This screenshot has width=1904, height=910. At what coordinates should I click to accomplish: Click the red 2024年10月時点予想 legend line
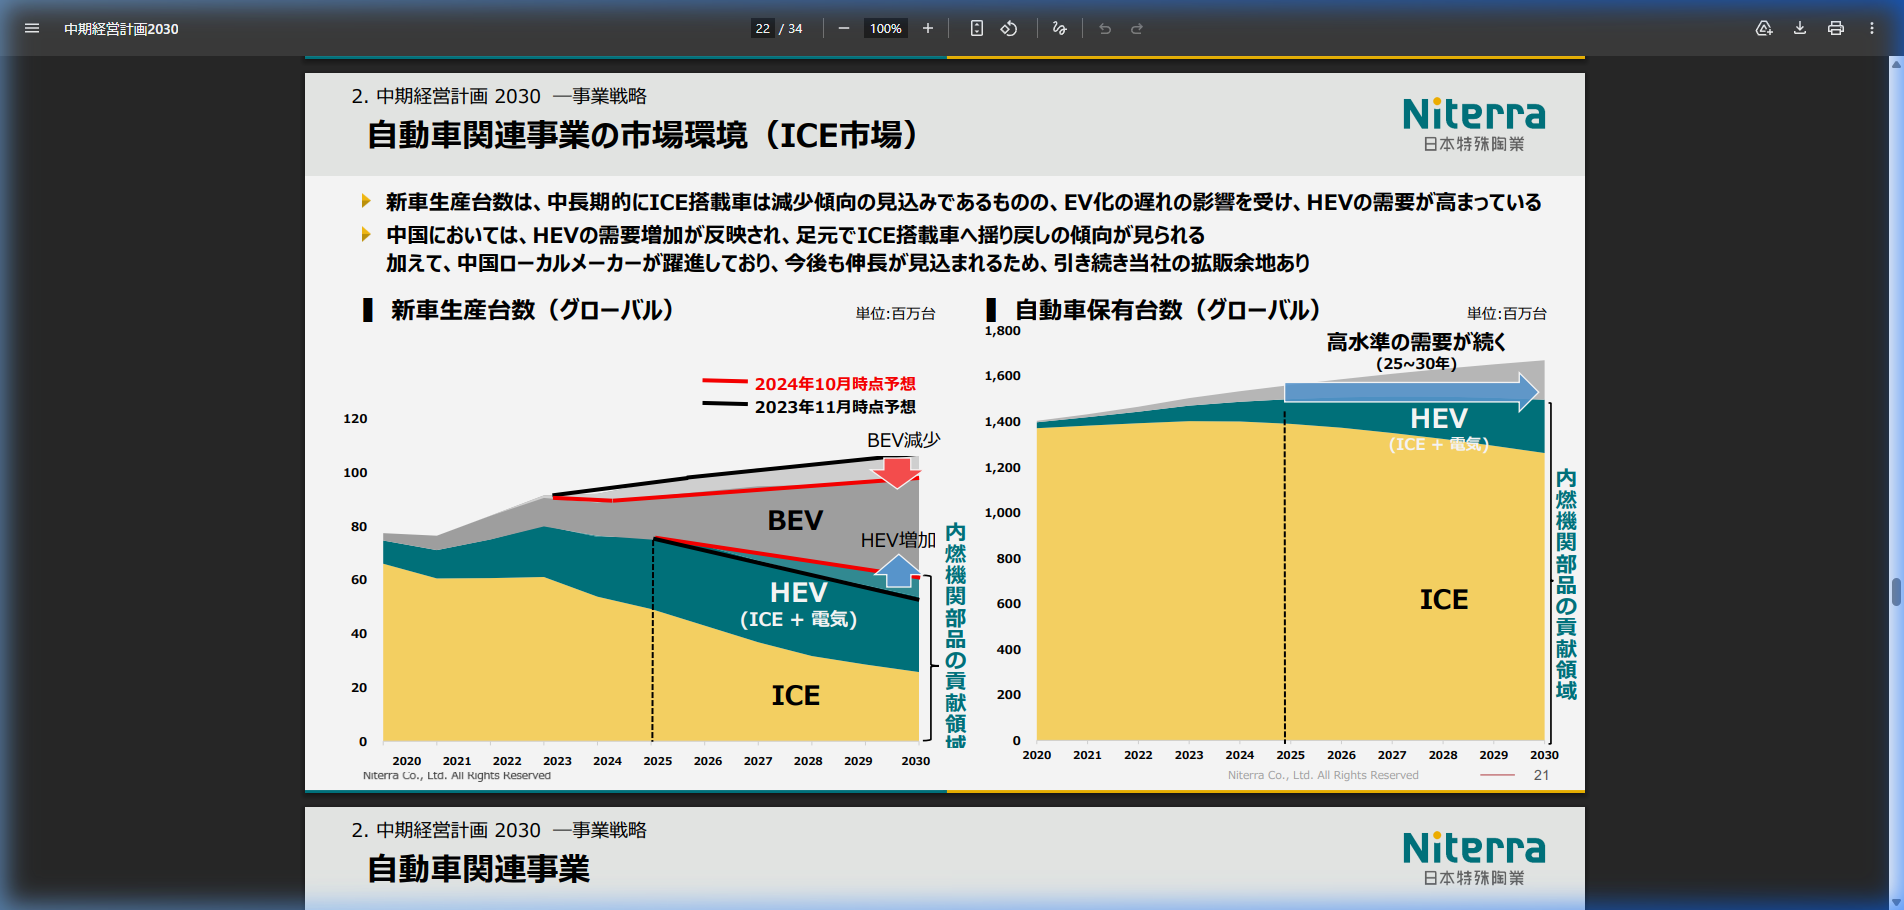725,382
